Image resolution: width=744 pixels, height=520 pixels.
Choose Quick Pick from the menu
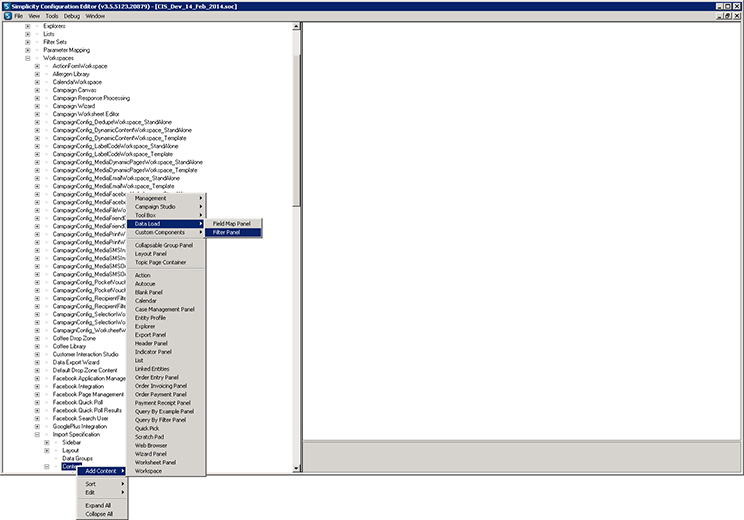(x=166, y=428)
